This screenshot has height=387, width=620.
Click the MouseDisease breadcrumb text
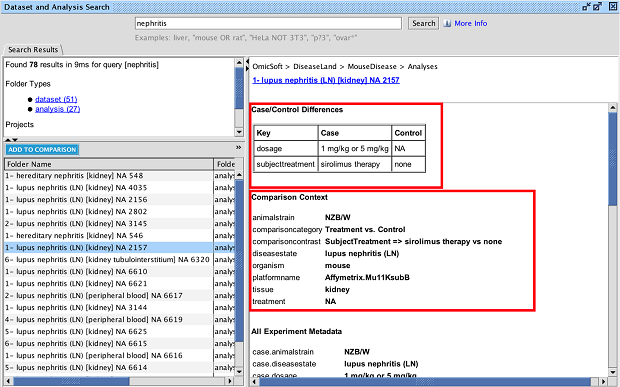pos(372,66)
